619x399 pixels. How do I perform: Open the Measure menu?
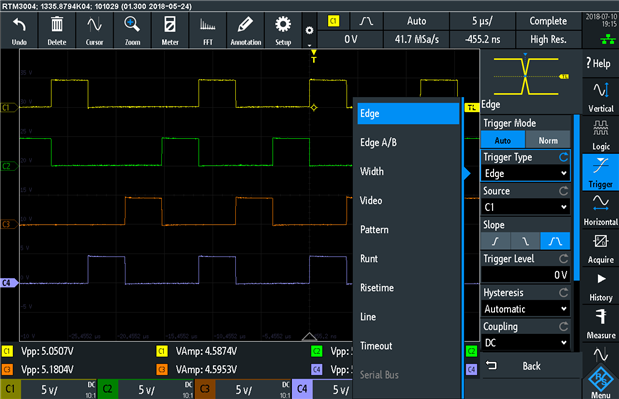pos(600,324)
